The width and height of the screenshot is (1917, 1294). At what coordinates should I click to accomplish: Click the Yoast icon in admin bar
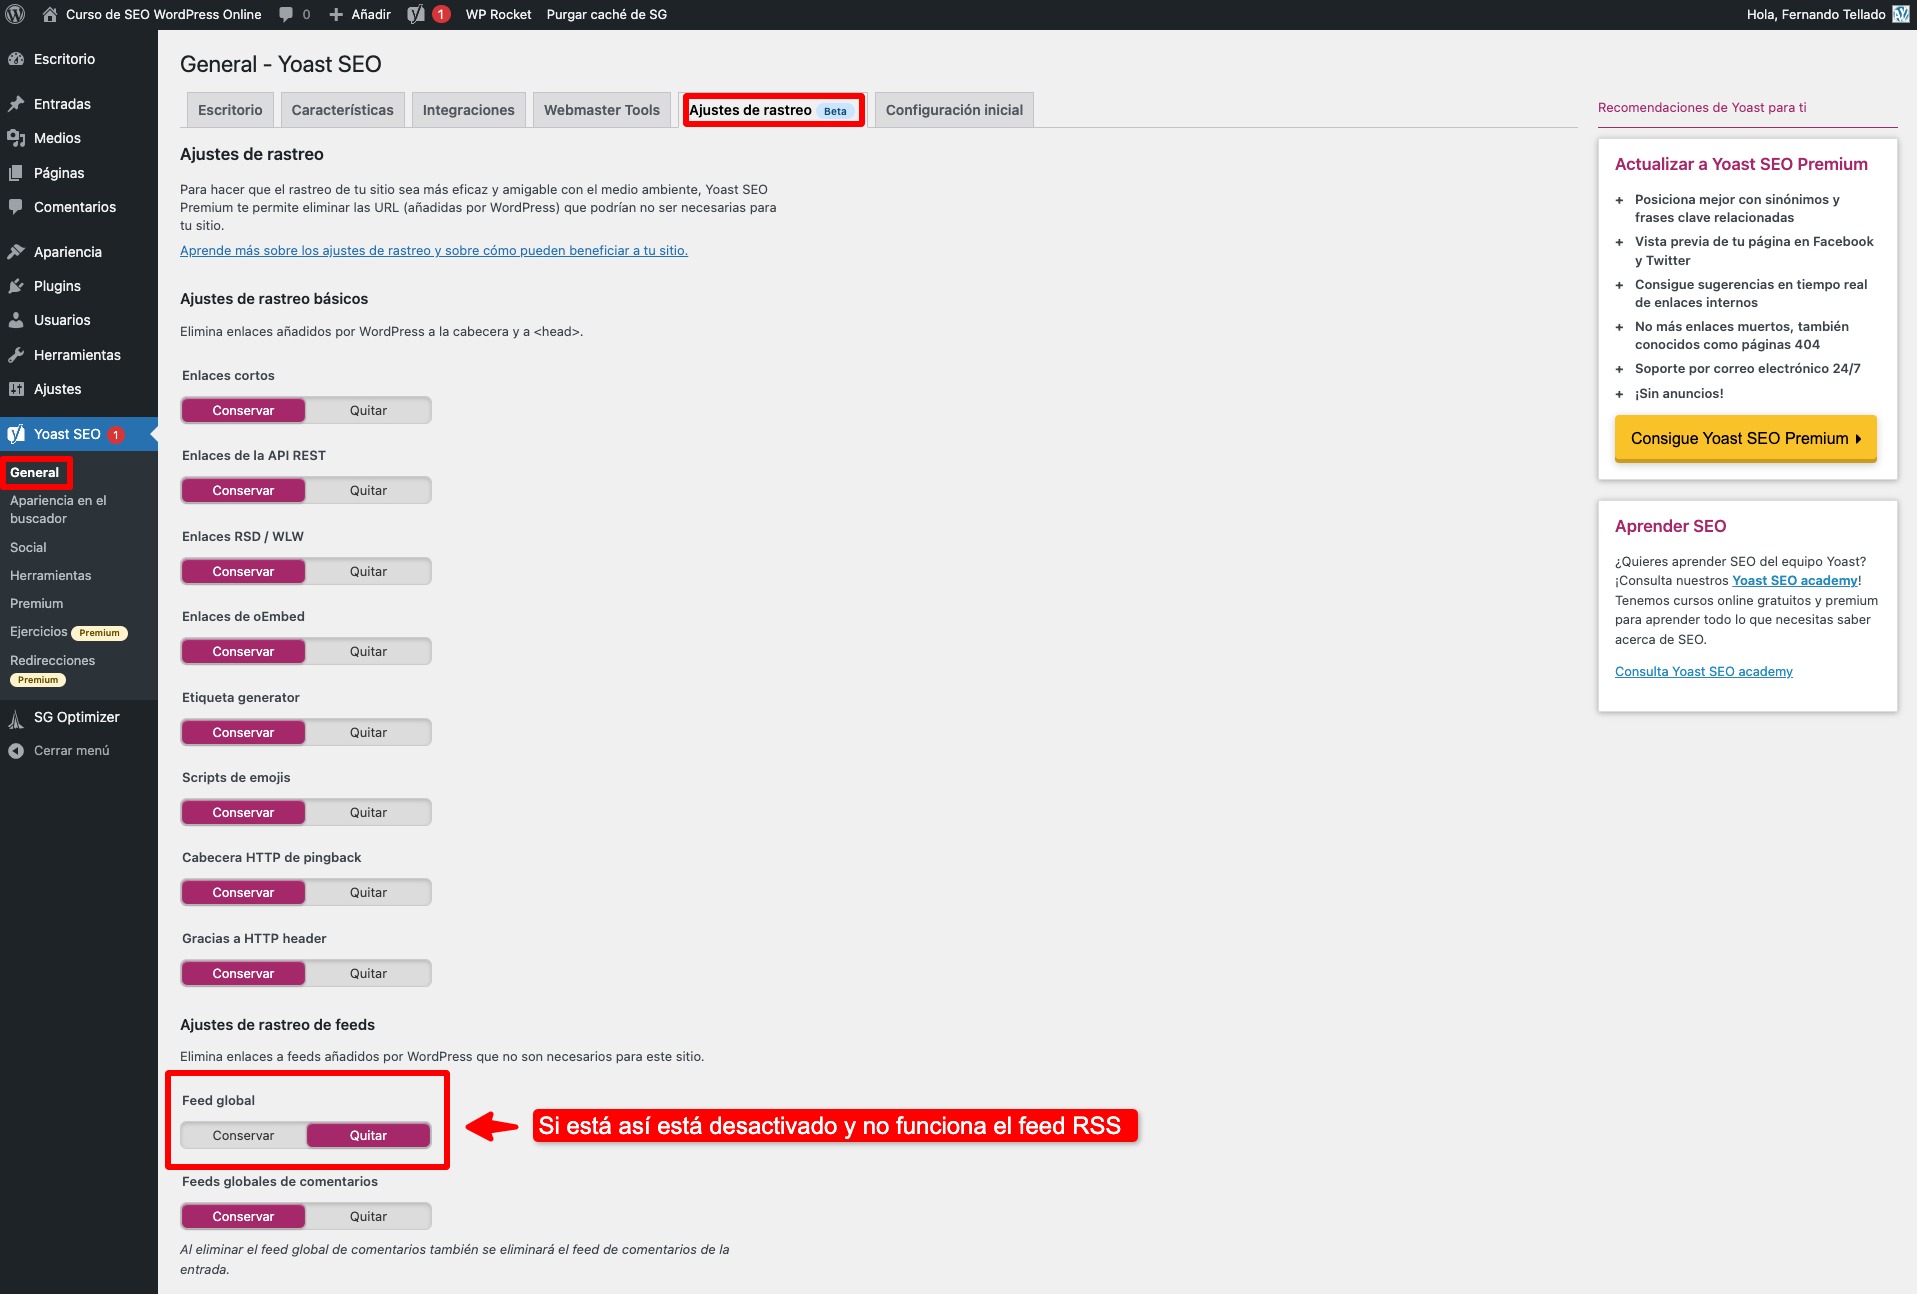(417, 14)
